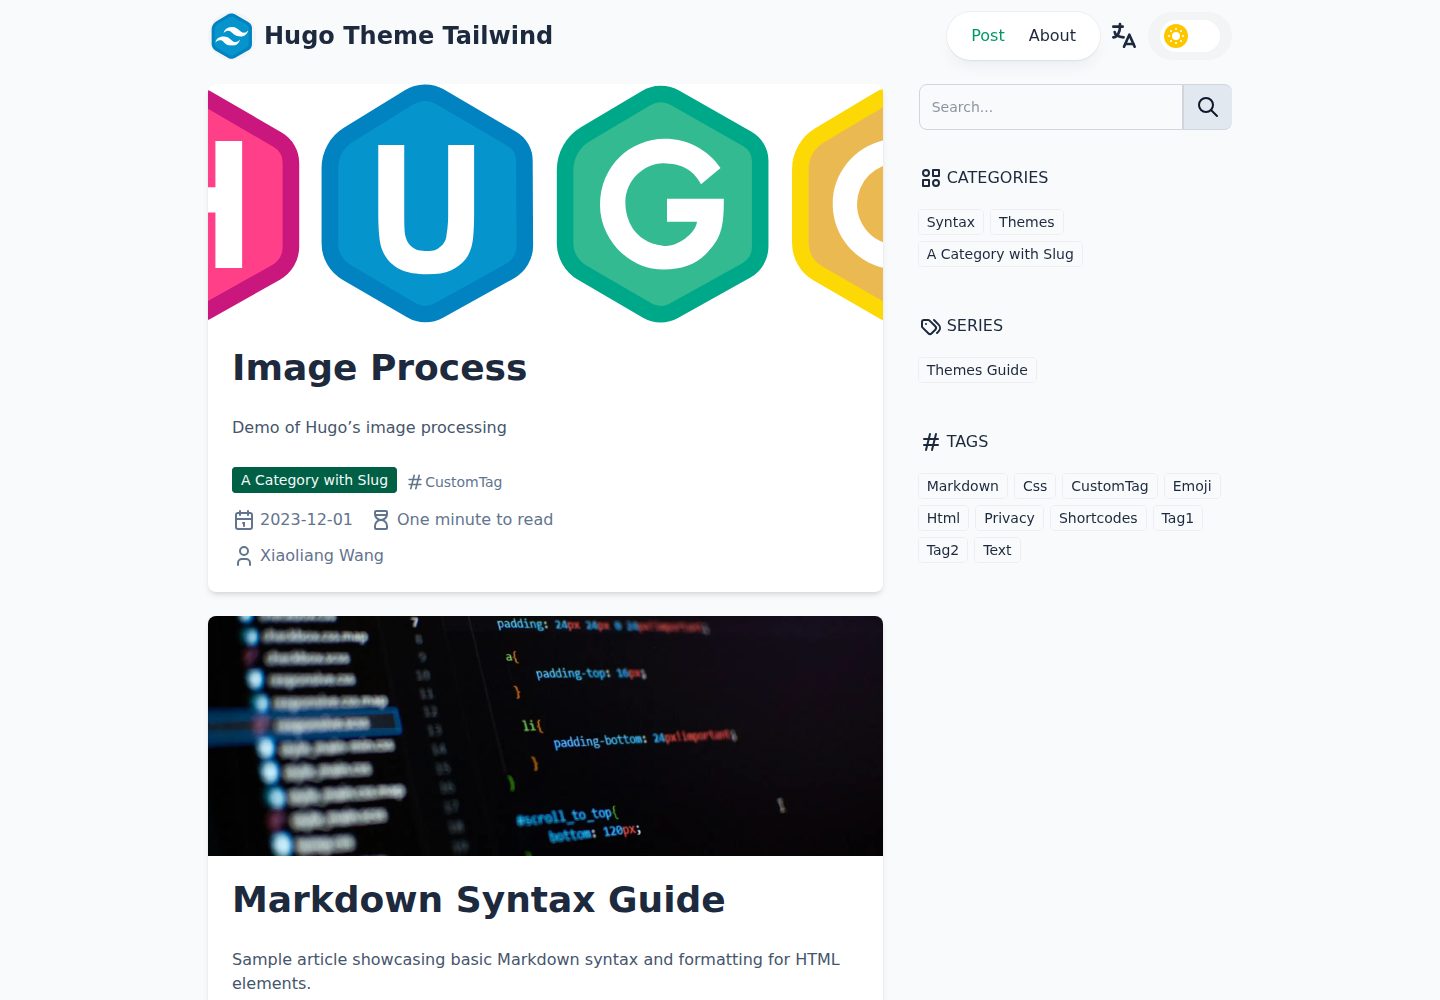Open the Post menu item
This screenshot has width=1440, height=1000.
click(x=988, y=36)
